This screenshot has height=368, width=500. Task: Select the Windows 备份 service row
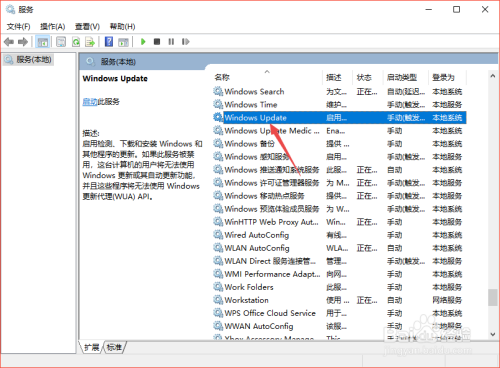(339, 143)
